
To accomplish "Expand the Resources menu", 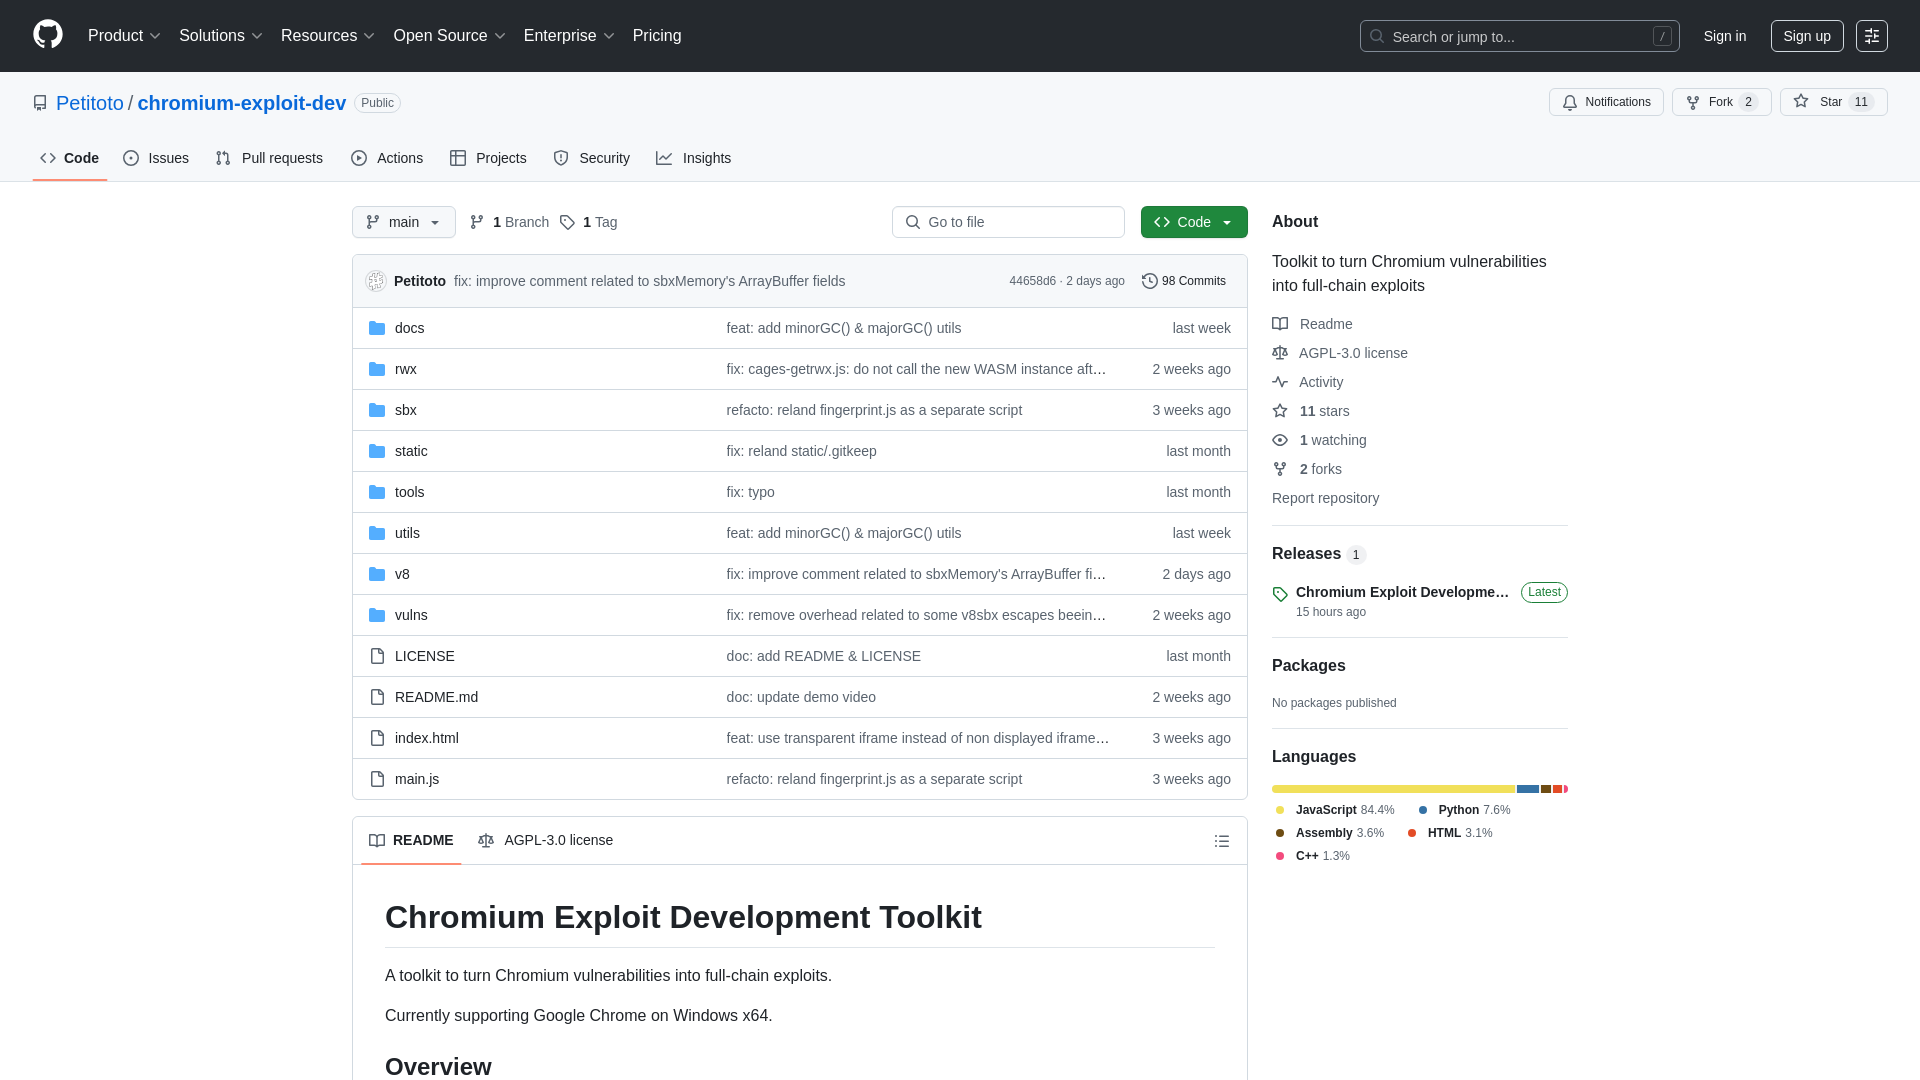I will (x=328, y=36).
